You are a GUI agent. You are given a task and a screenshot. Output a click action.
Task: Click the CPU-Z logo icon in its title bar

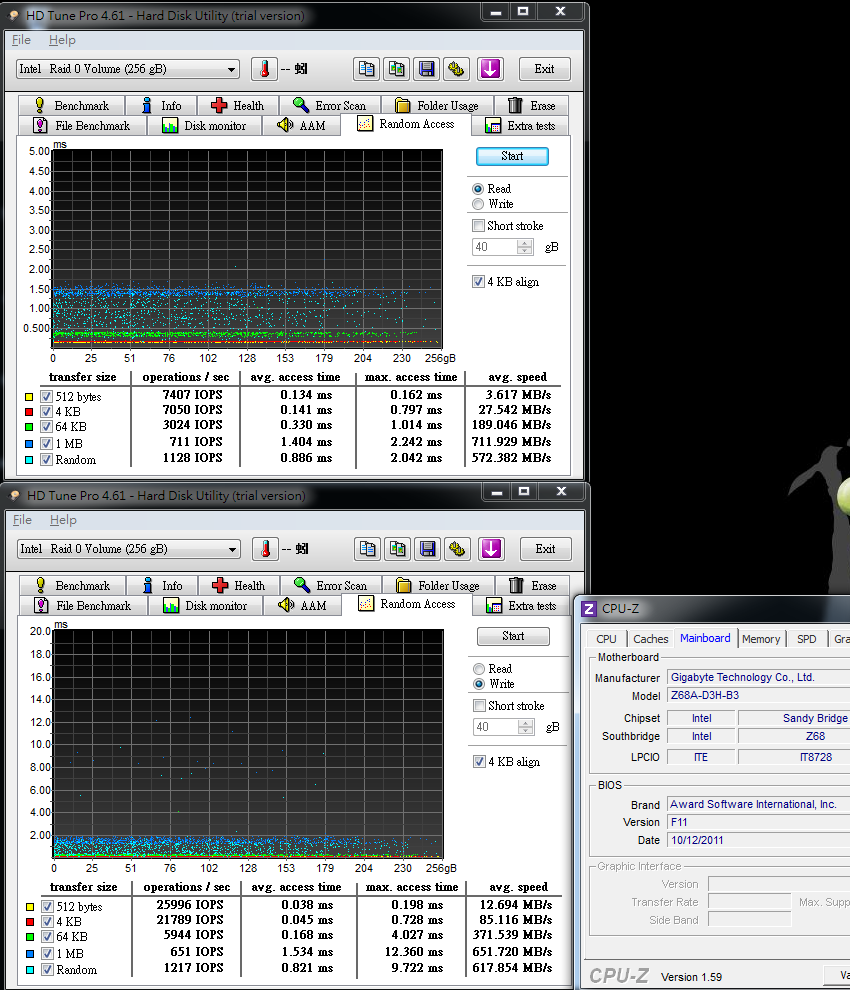tap(589, 609)
